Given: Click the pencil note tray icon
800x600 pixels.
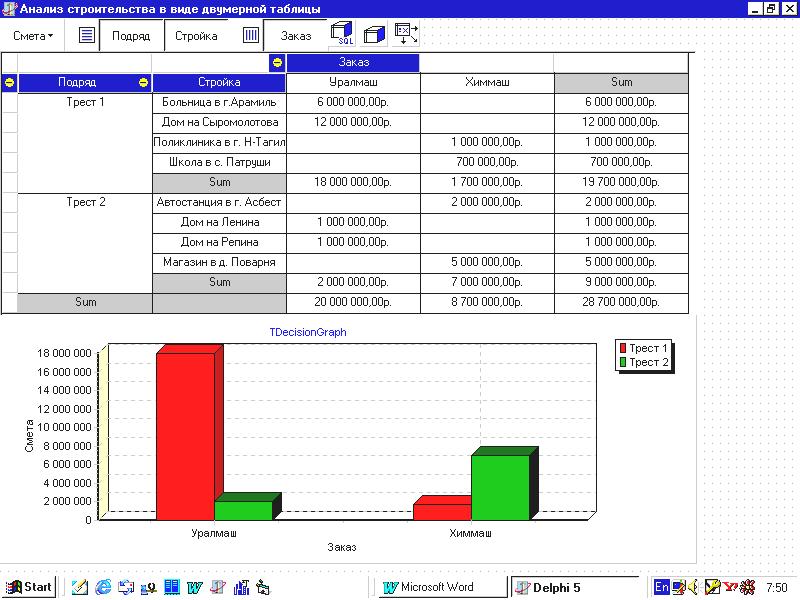Looking at the screenshot, I should tap(712, 587).
